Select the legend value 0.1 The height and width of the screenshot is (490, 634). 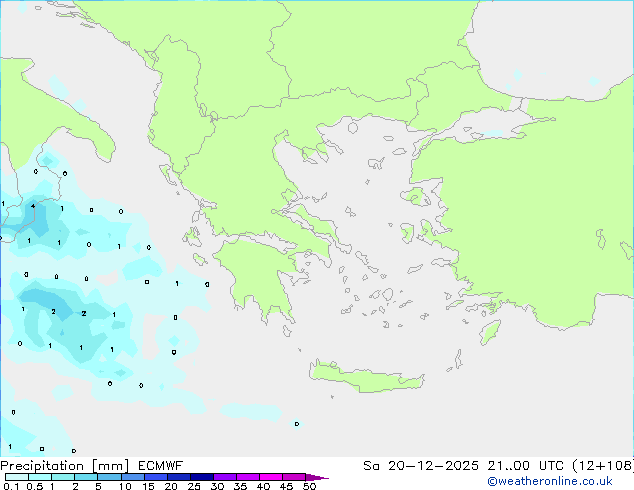[11, 486]
